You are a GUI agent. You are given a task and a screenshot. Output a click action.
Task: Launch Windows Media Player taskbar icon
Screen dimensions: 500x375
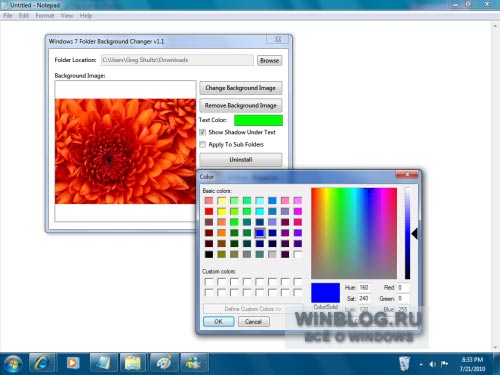(72, 363)
